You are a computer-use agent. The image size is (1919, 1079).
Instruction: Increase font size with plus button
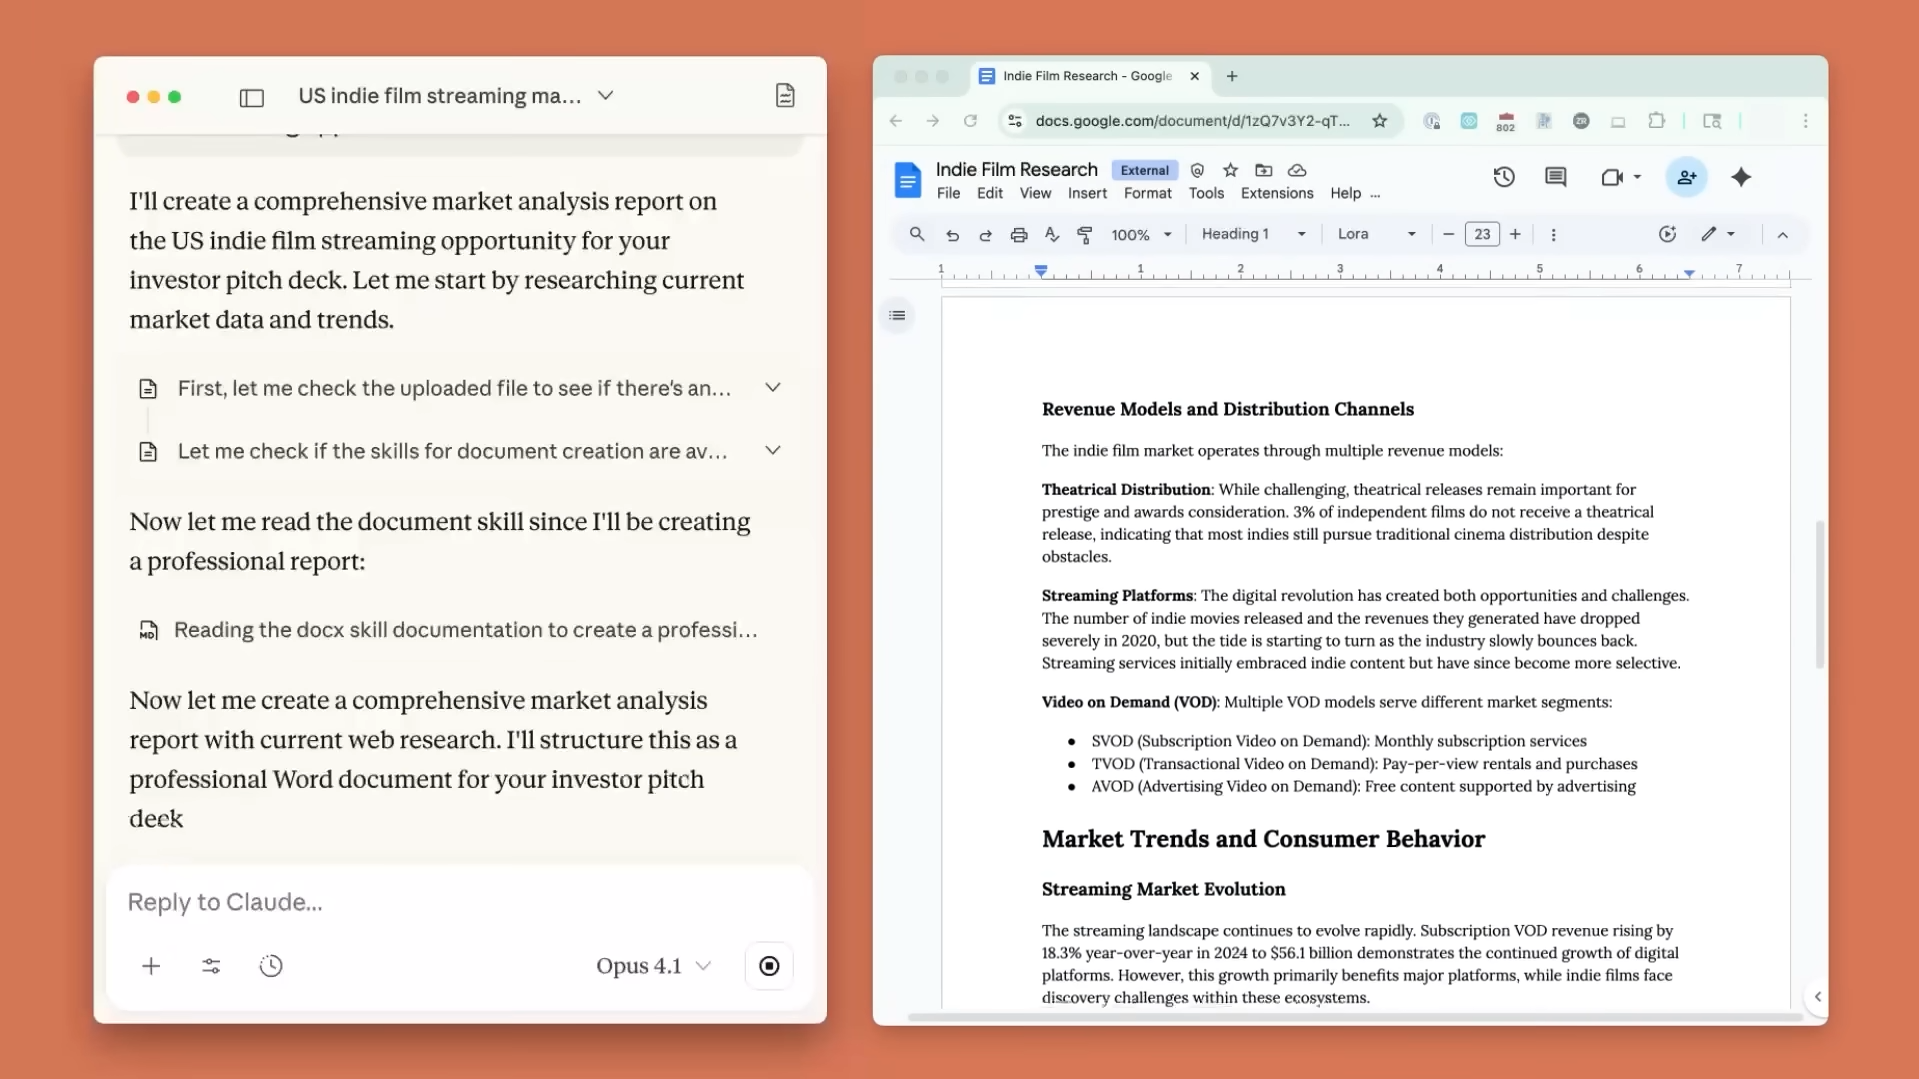[x=1515, y=234]
